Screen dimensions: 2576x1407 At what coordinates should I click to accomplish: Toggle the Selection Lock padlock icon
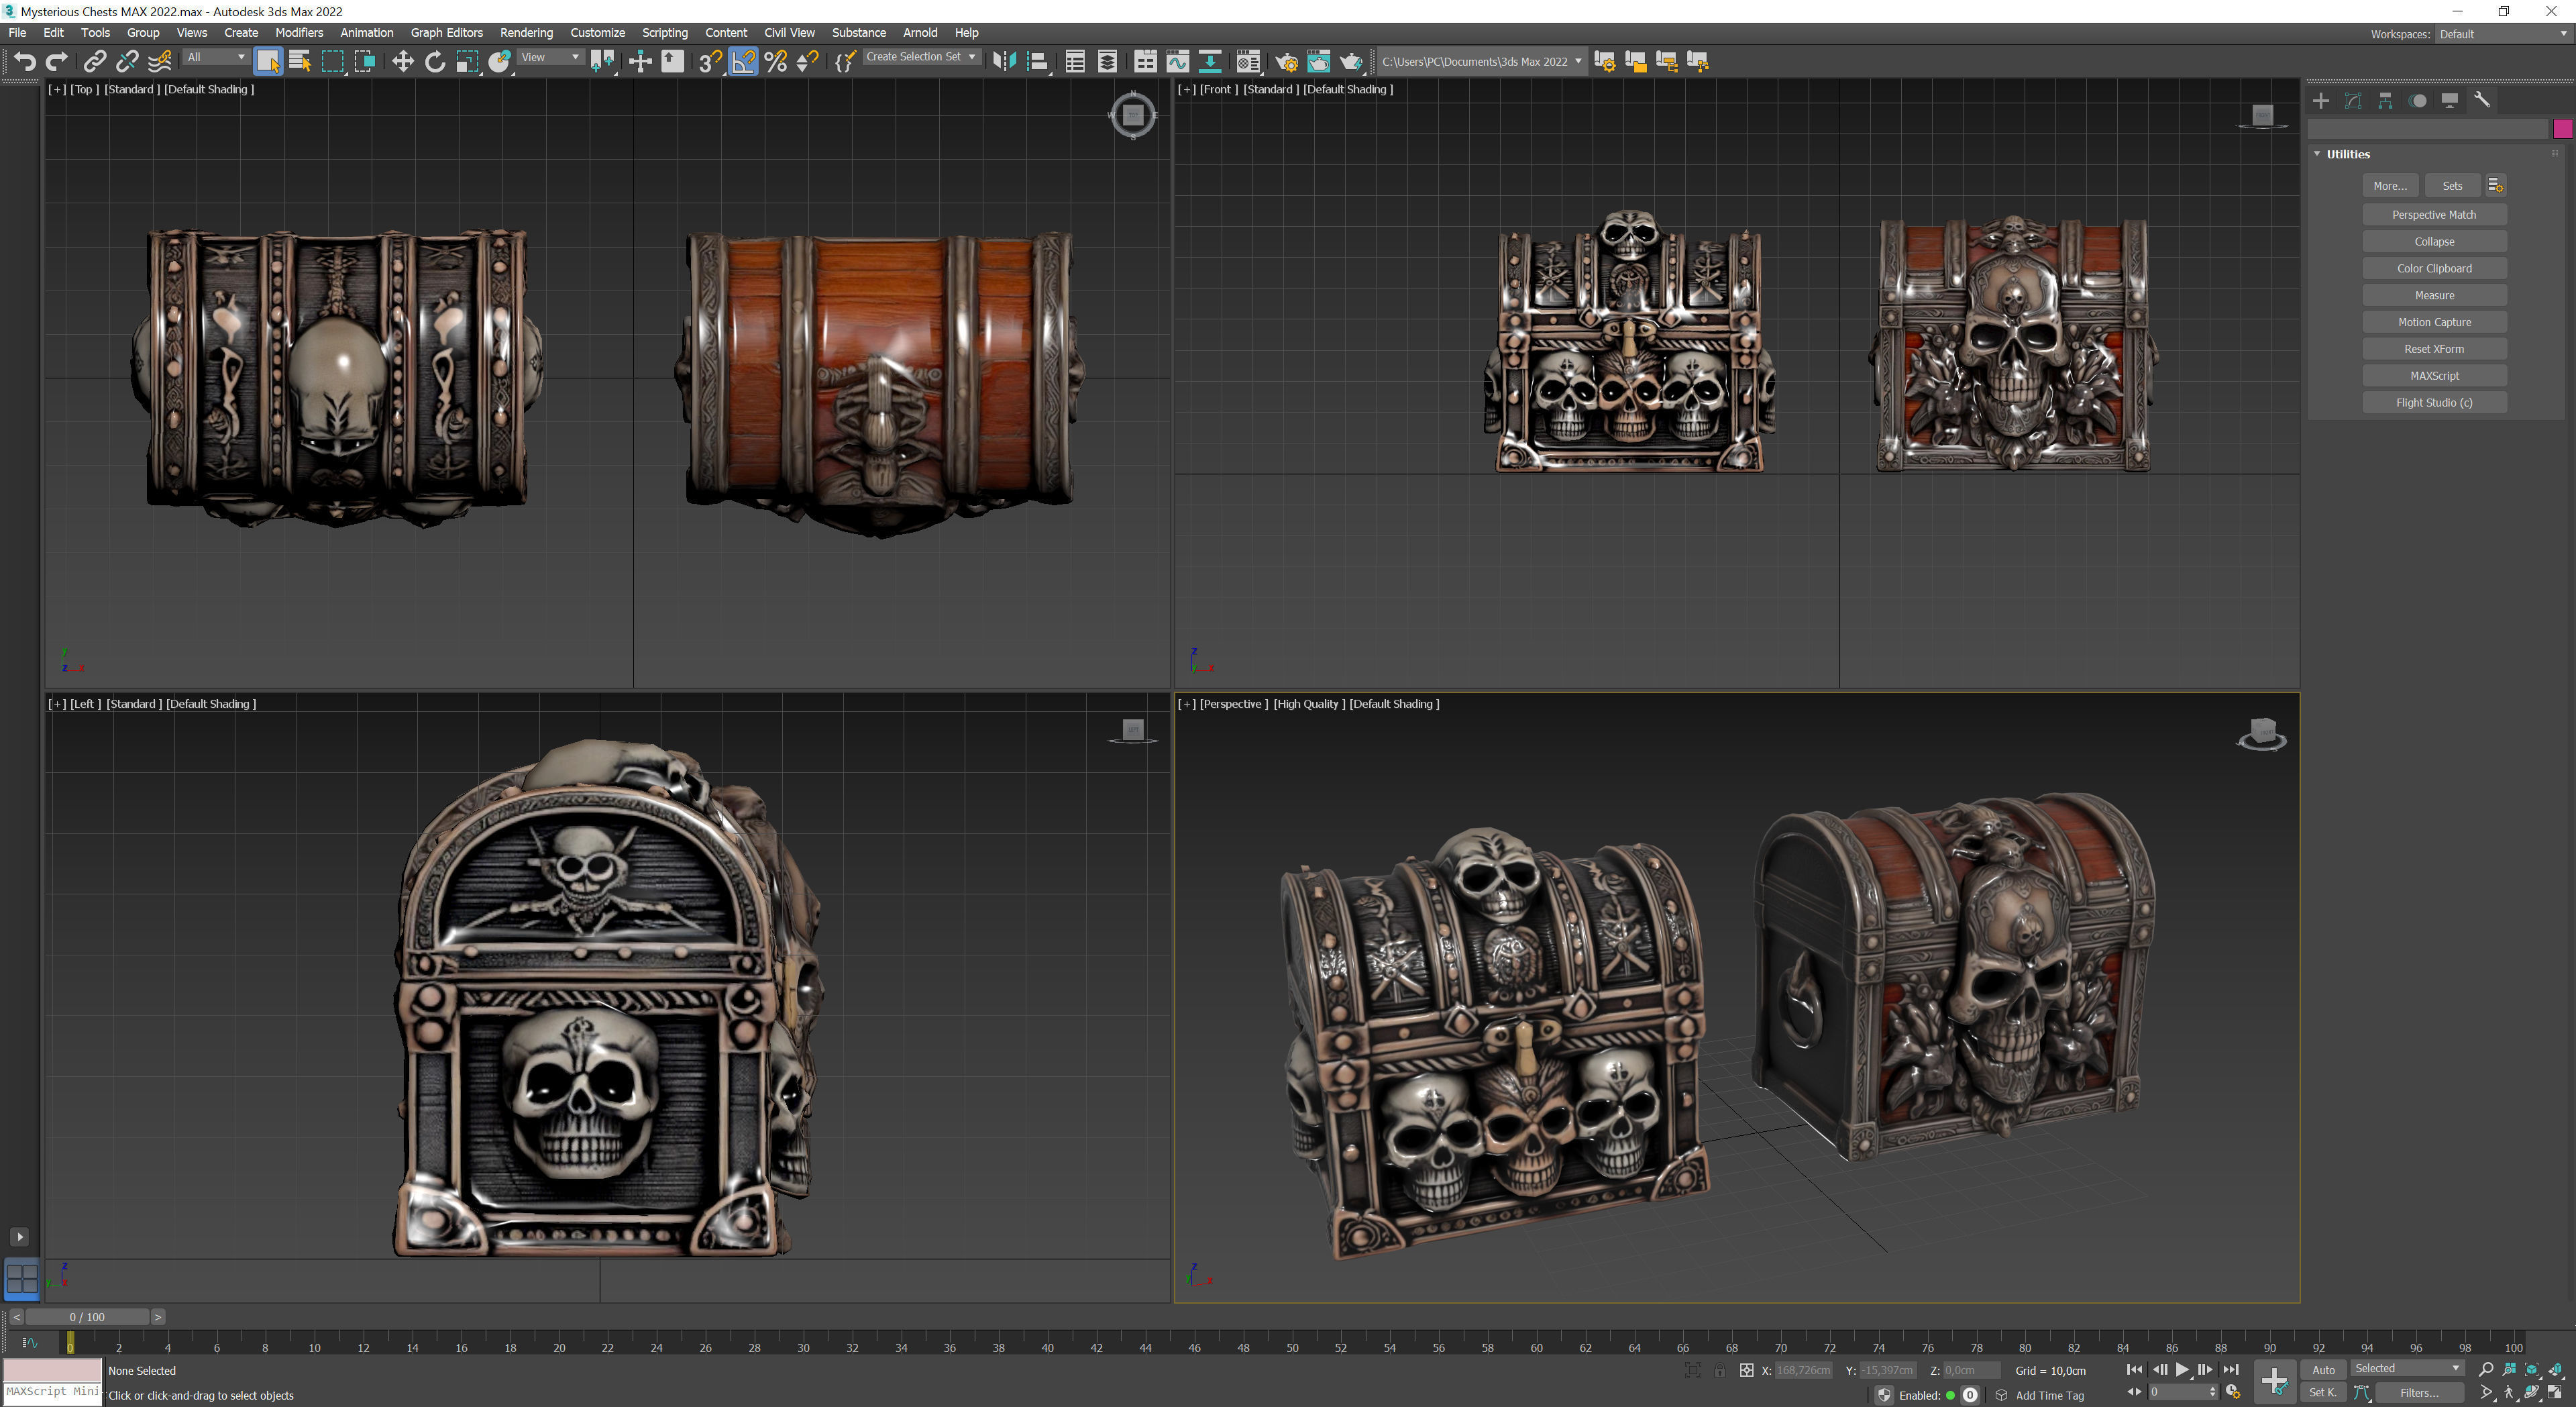click(x=1719, y=1370)
